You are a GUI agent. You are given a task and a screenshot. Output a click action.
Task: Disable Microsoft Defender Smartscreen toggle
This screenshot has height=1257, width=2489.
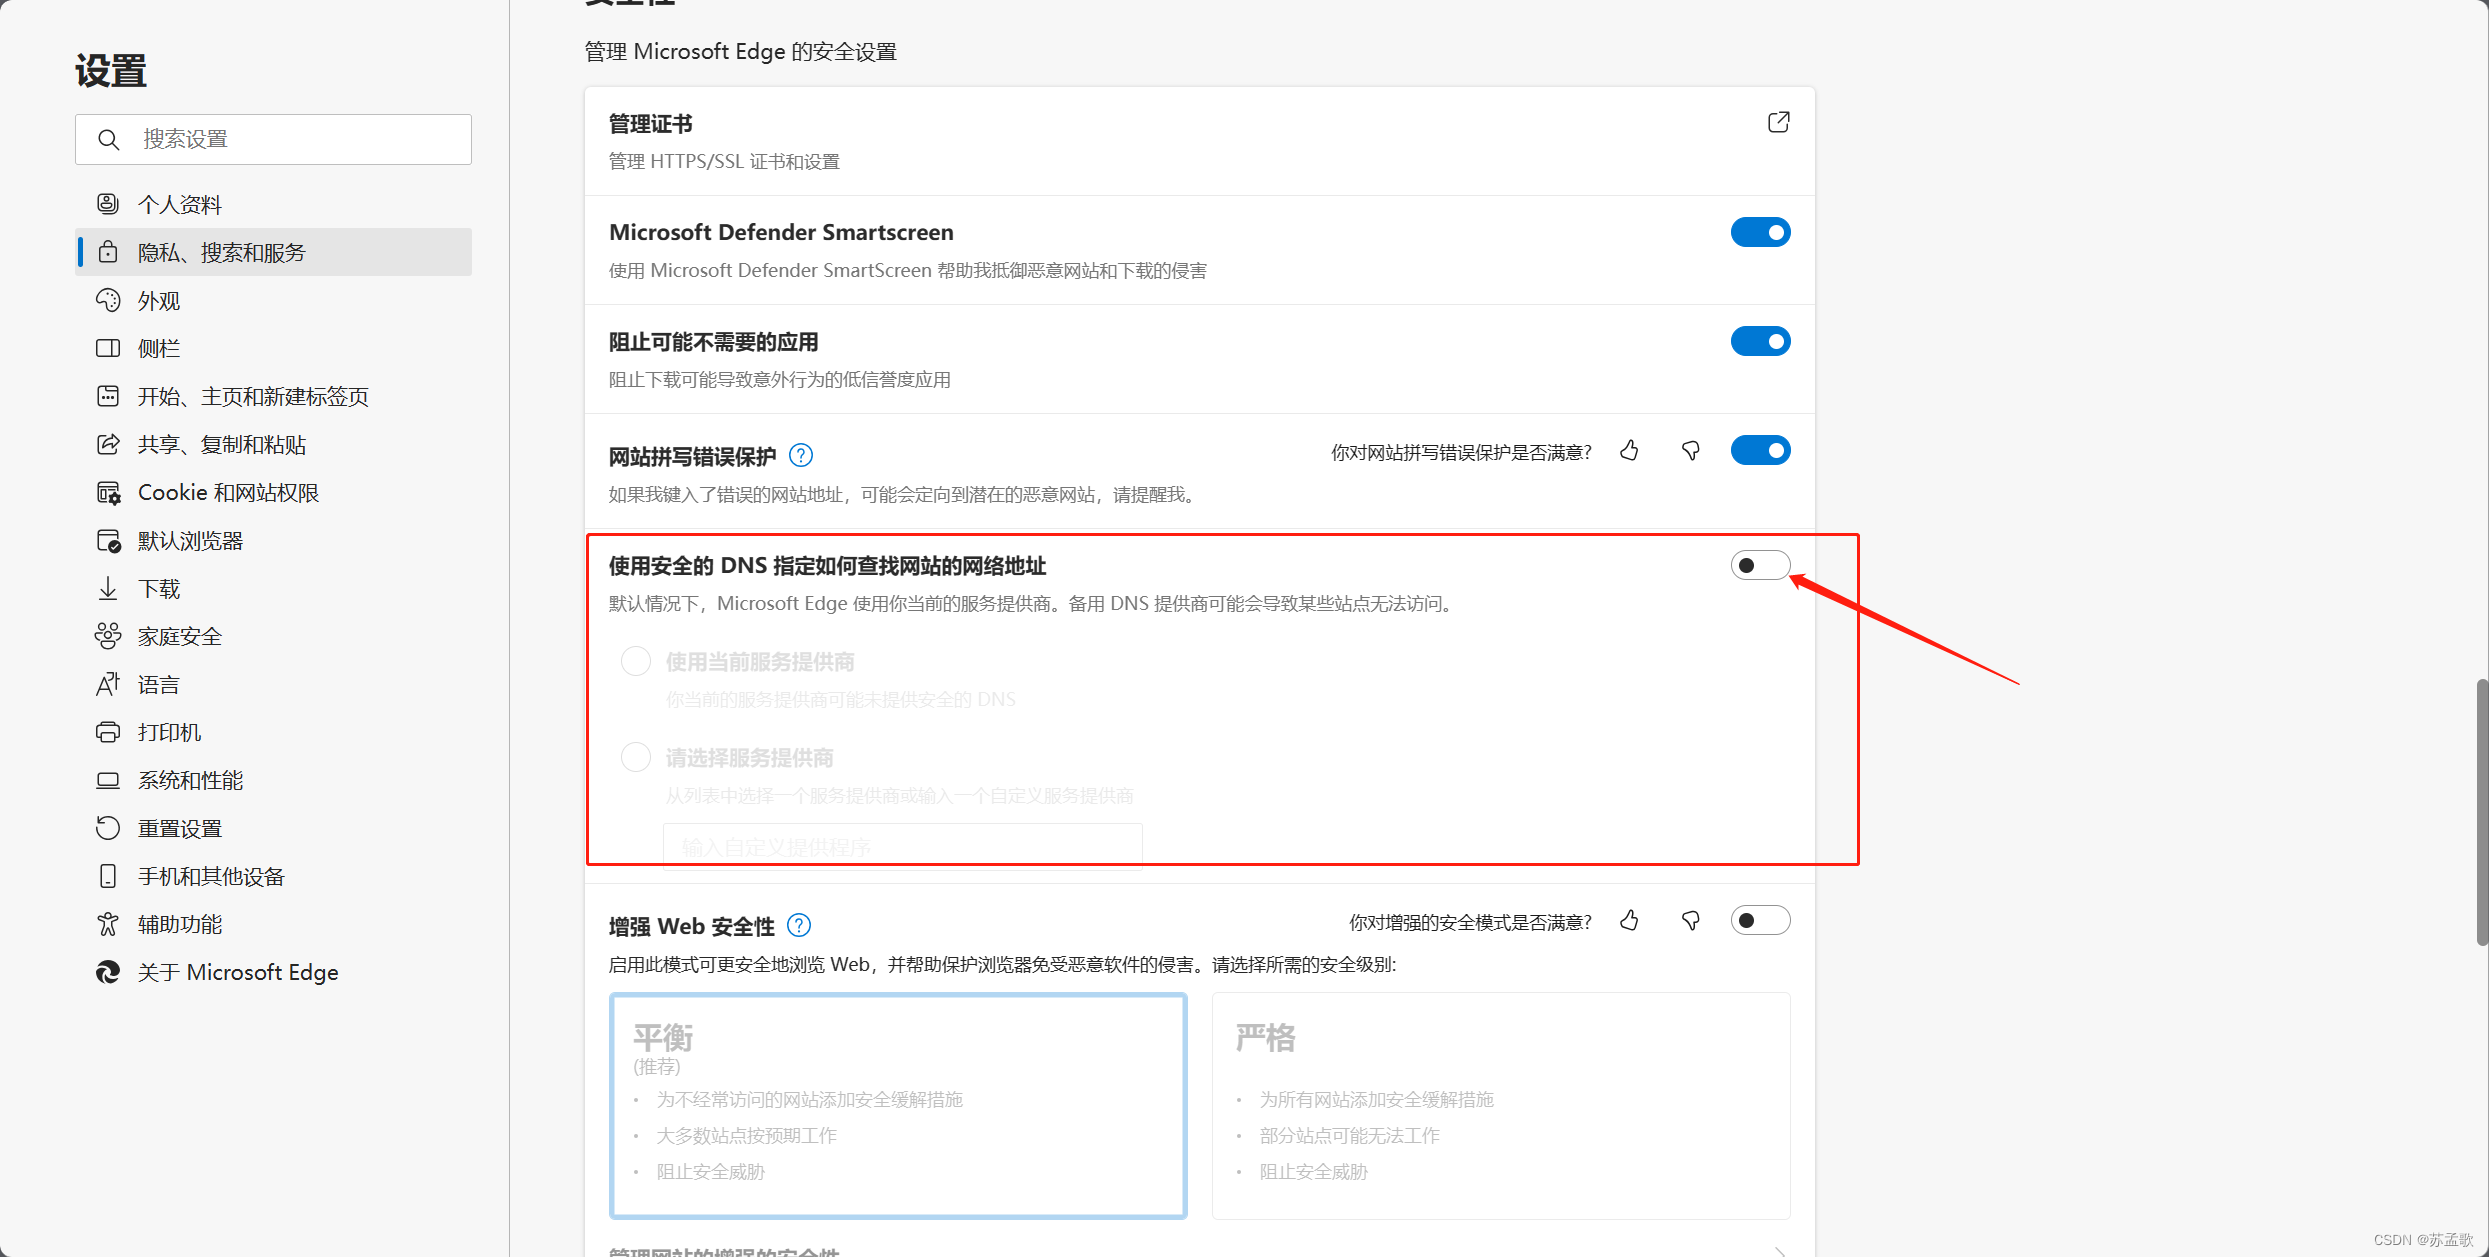click(x=1760, y=233)
